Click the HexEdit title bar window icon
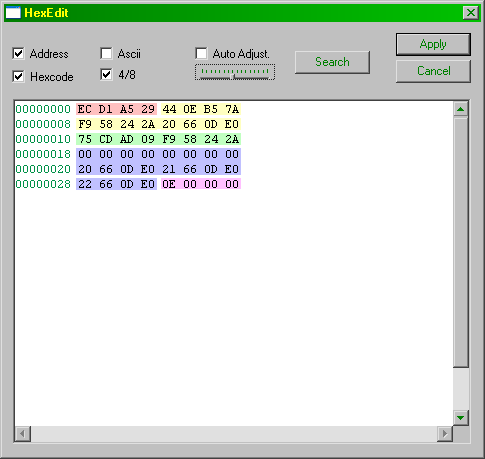Image resolution: width=485 pixels, height=459 pixels. 13,13
